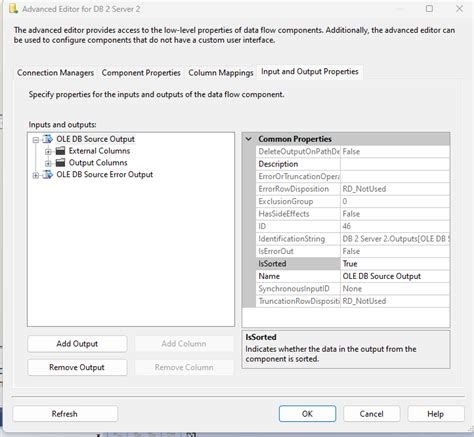Screen dimensions: 474x437
Task: Click the TruncationRowDisposition property label
Action: (x=298, y=301)
